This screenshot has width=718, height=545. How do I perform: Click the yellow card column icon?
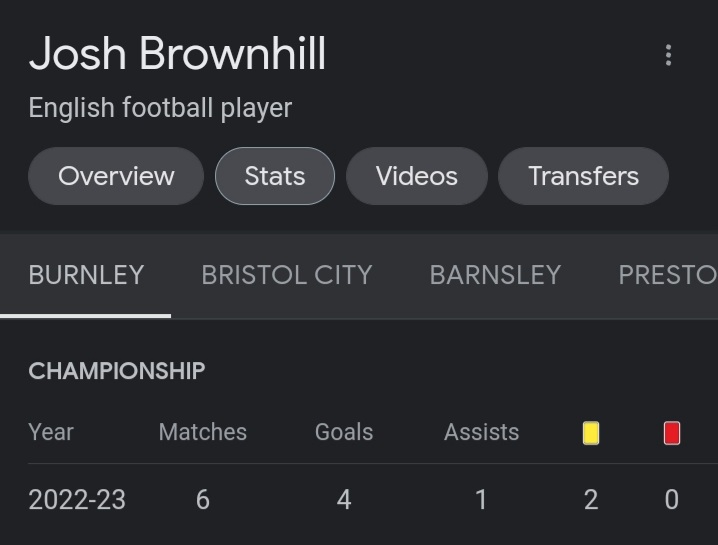tap(591, 433)
